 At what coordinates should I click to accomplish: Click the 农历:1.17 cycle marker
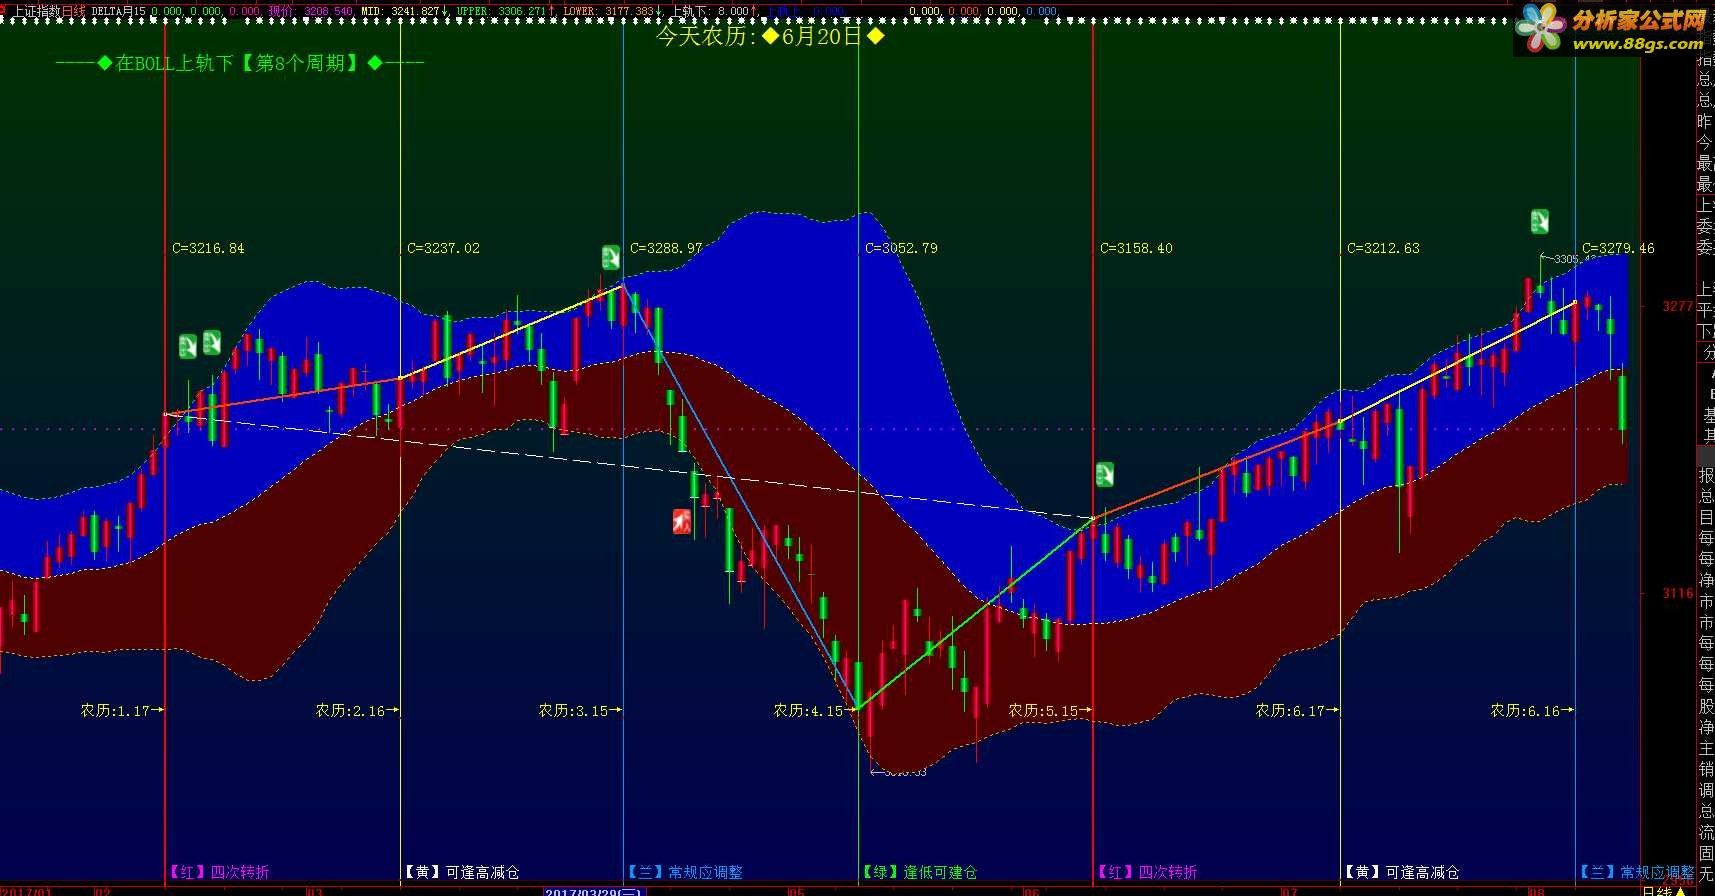click(x=122, y=710)
